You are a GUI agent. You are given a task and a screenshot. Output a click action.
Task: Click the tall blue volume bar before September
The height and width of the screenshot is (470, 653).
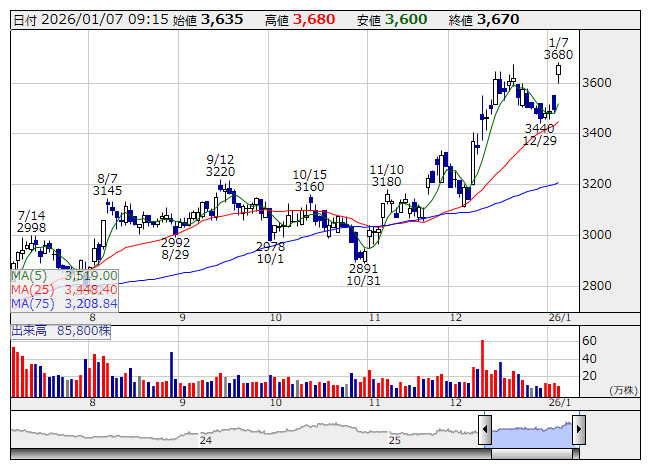coord(171,374)
